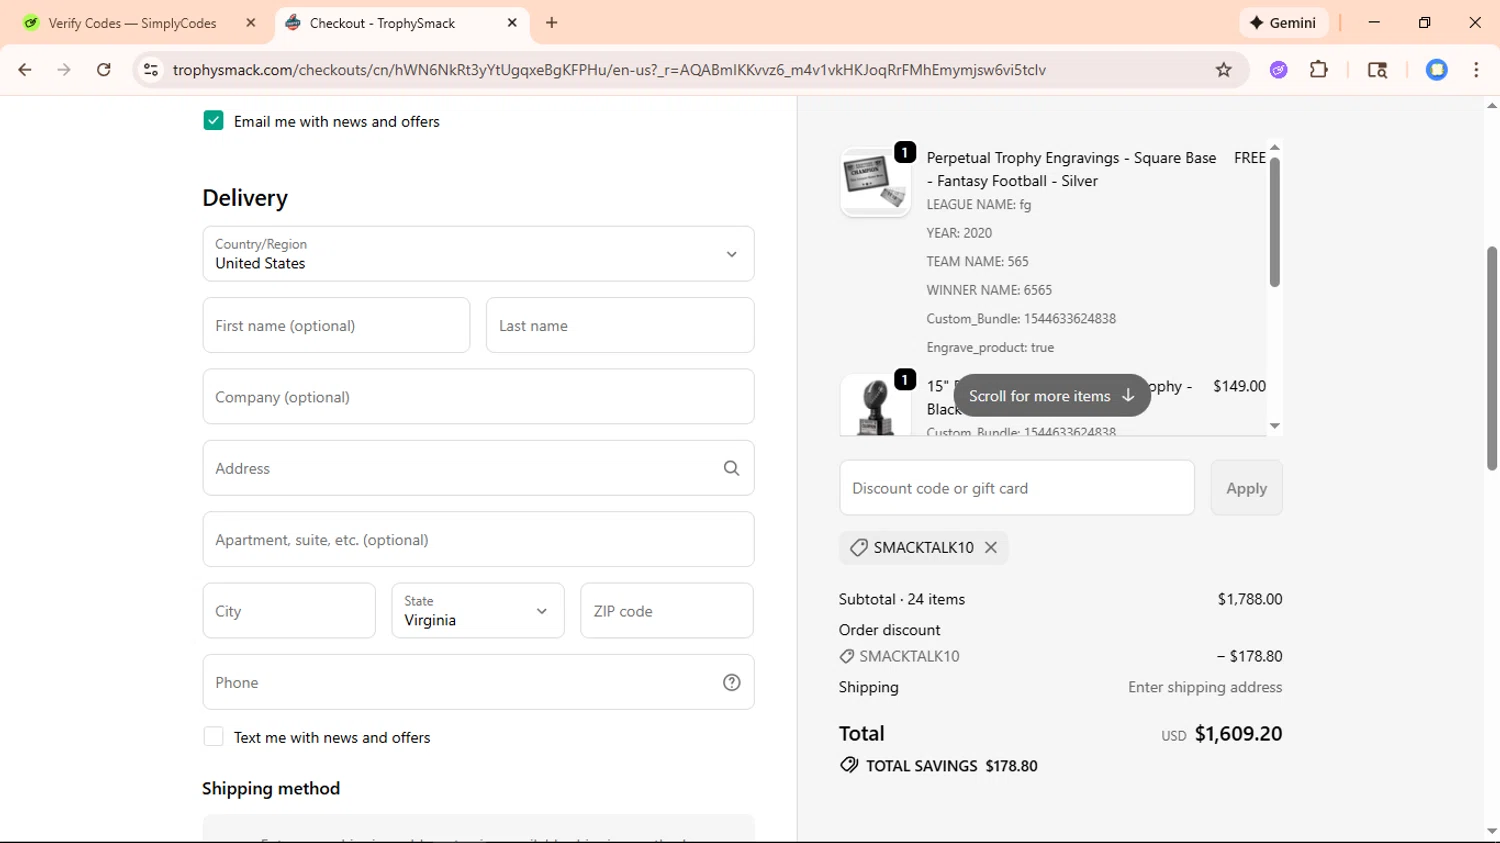Click the Total amount $1,609.20
The width and height of the screenshot is (1500, 843).
1238,734
